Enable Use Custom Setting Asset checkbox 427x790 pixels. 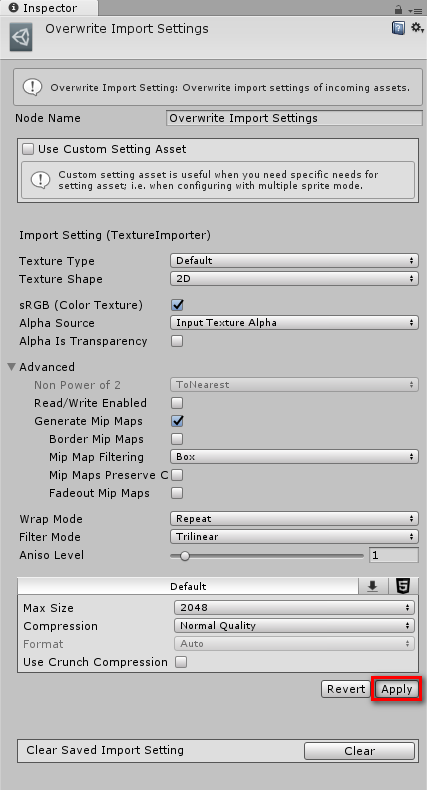[29, 149]
